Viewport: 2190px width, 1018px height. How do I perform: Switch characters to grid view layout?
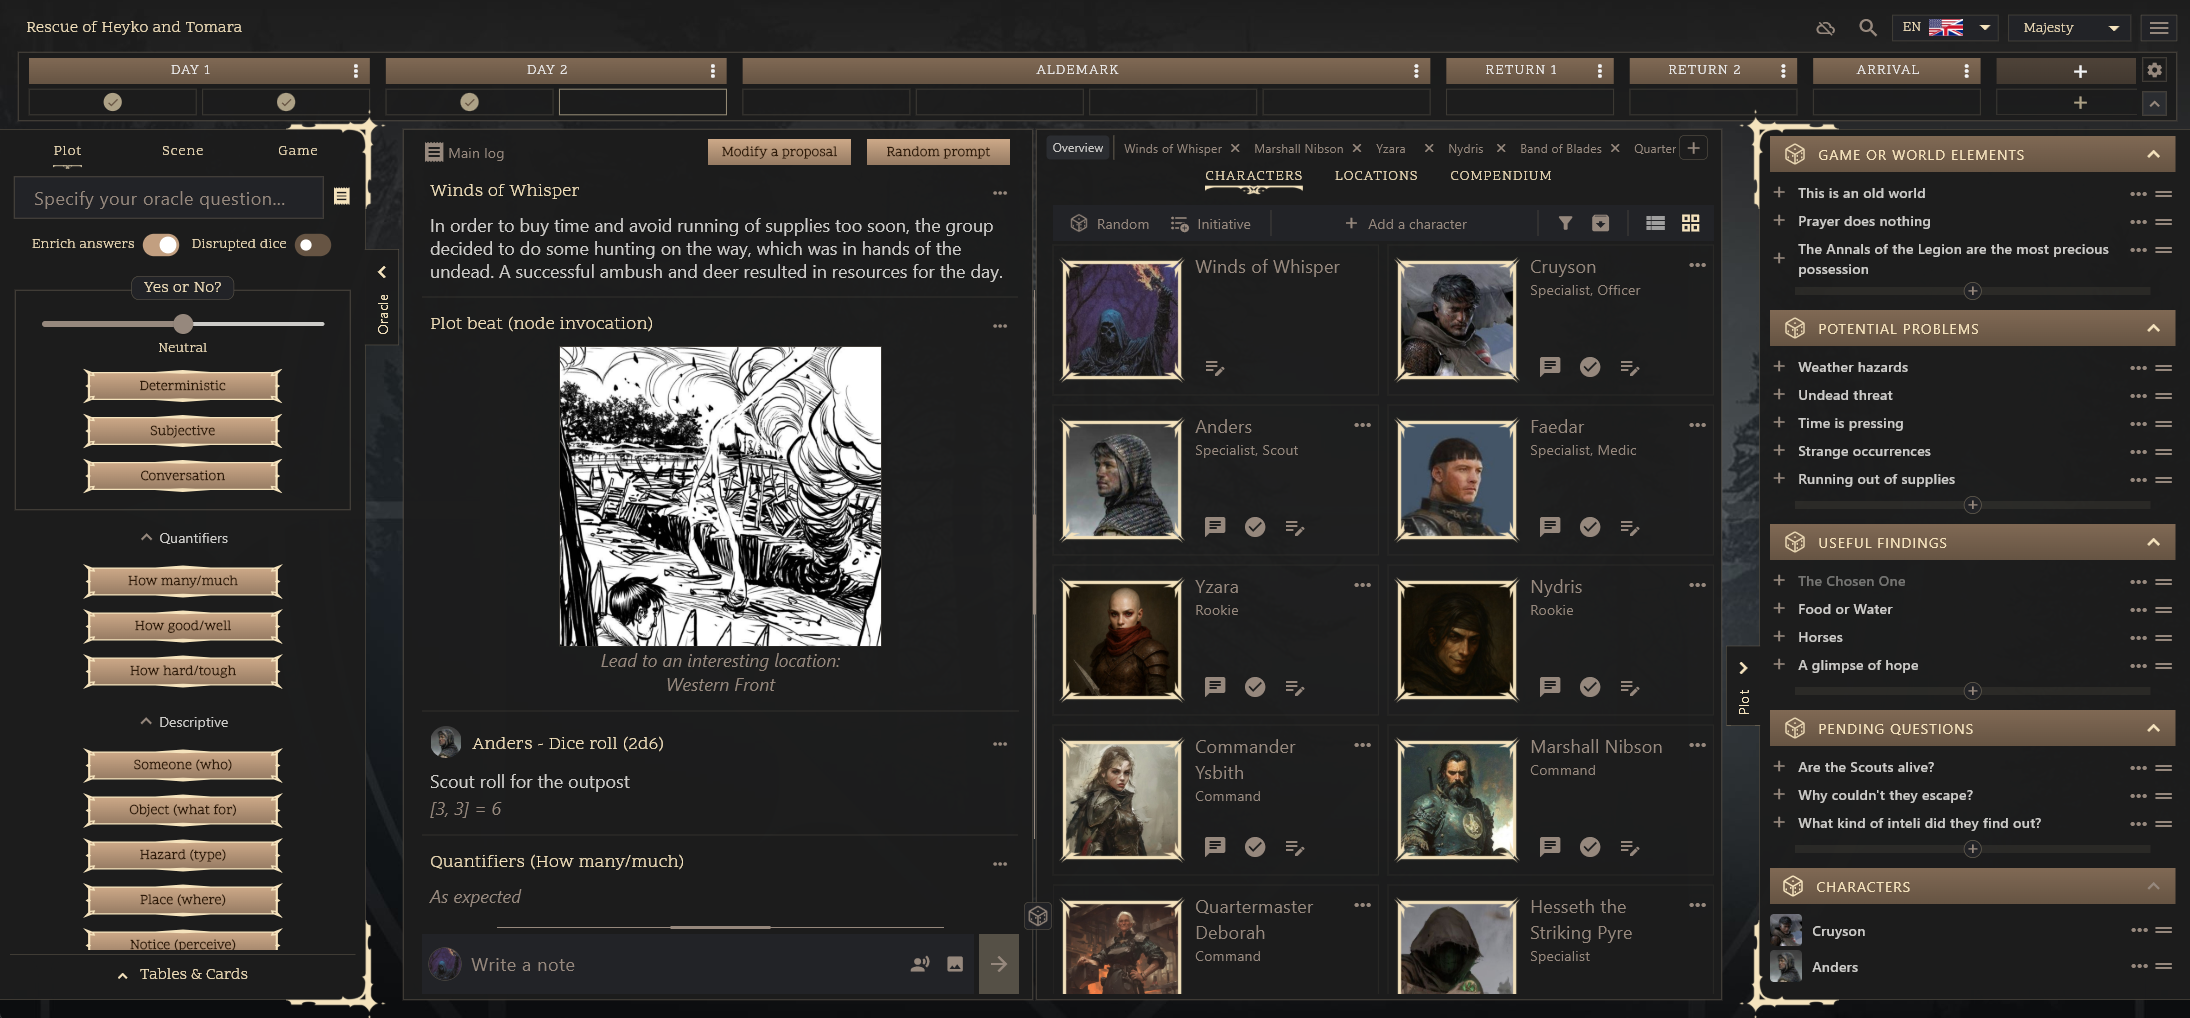pos(1690,223)
